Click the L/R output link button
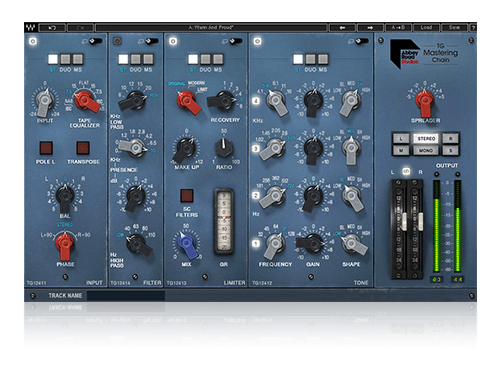This screenshot has width=500, height=370. tap(406, 171)
